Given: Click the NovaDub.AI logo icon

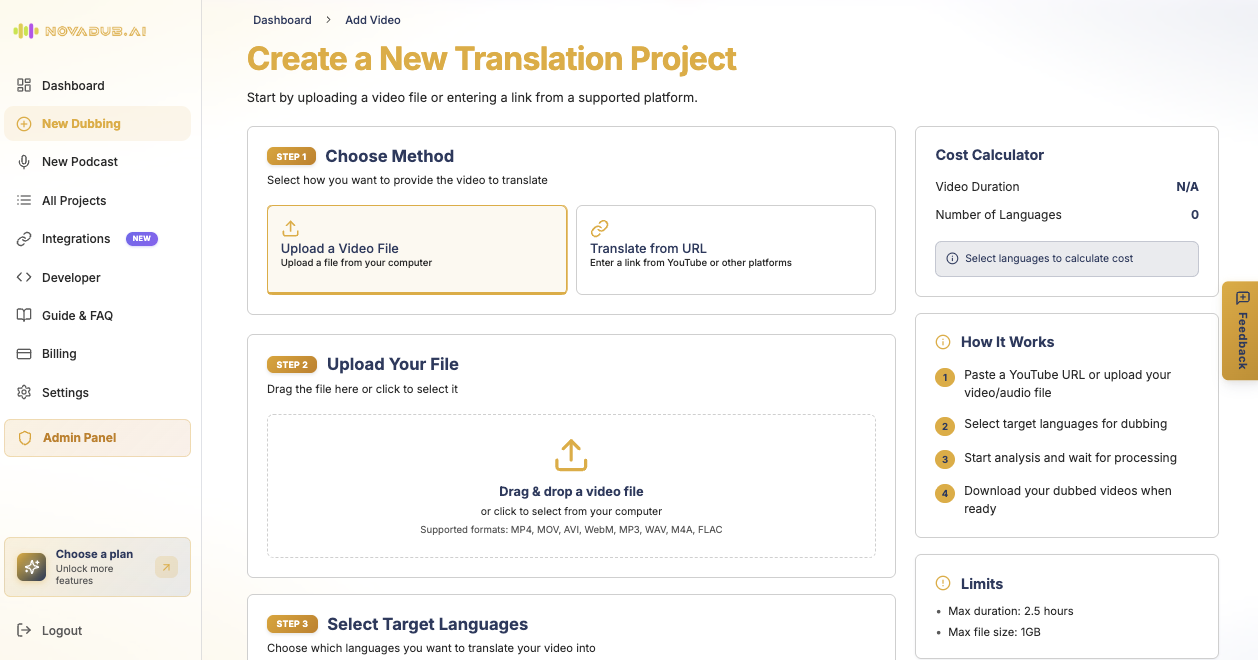Looking at the screenshot, I should pos(25,31).
